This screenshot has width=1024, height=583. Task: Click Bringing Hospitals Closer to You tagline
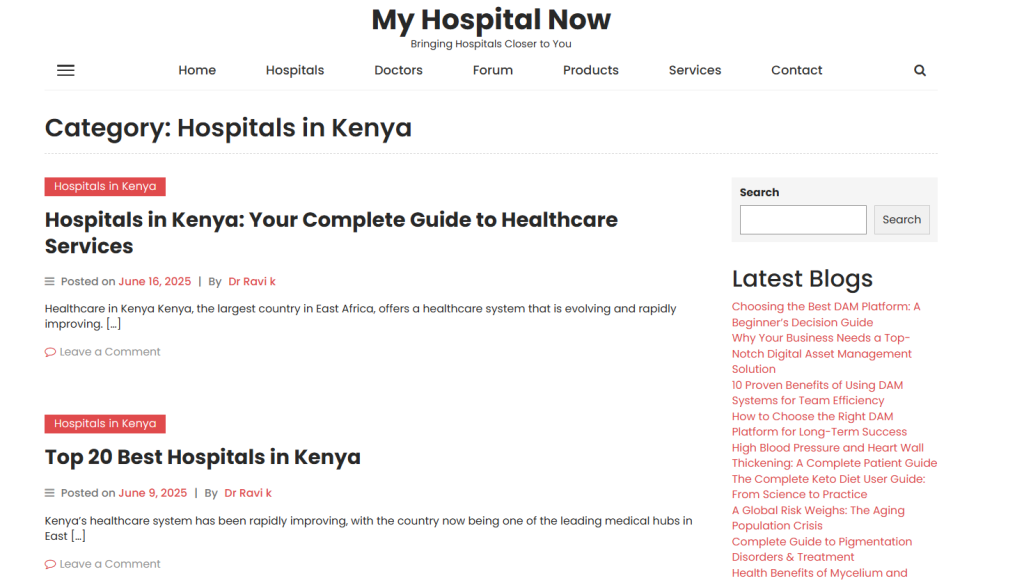(491, 44)
